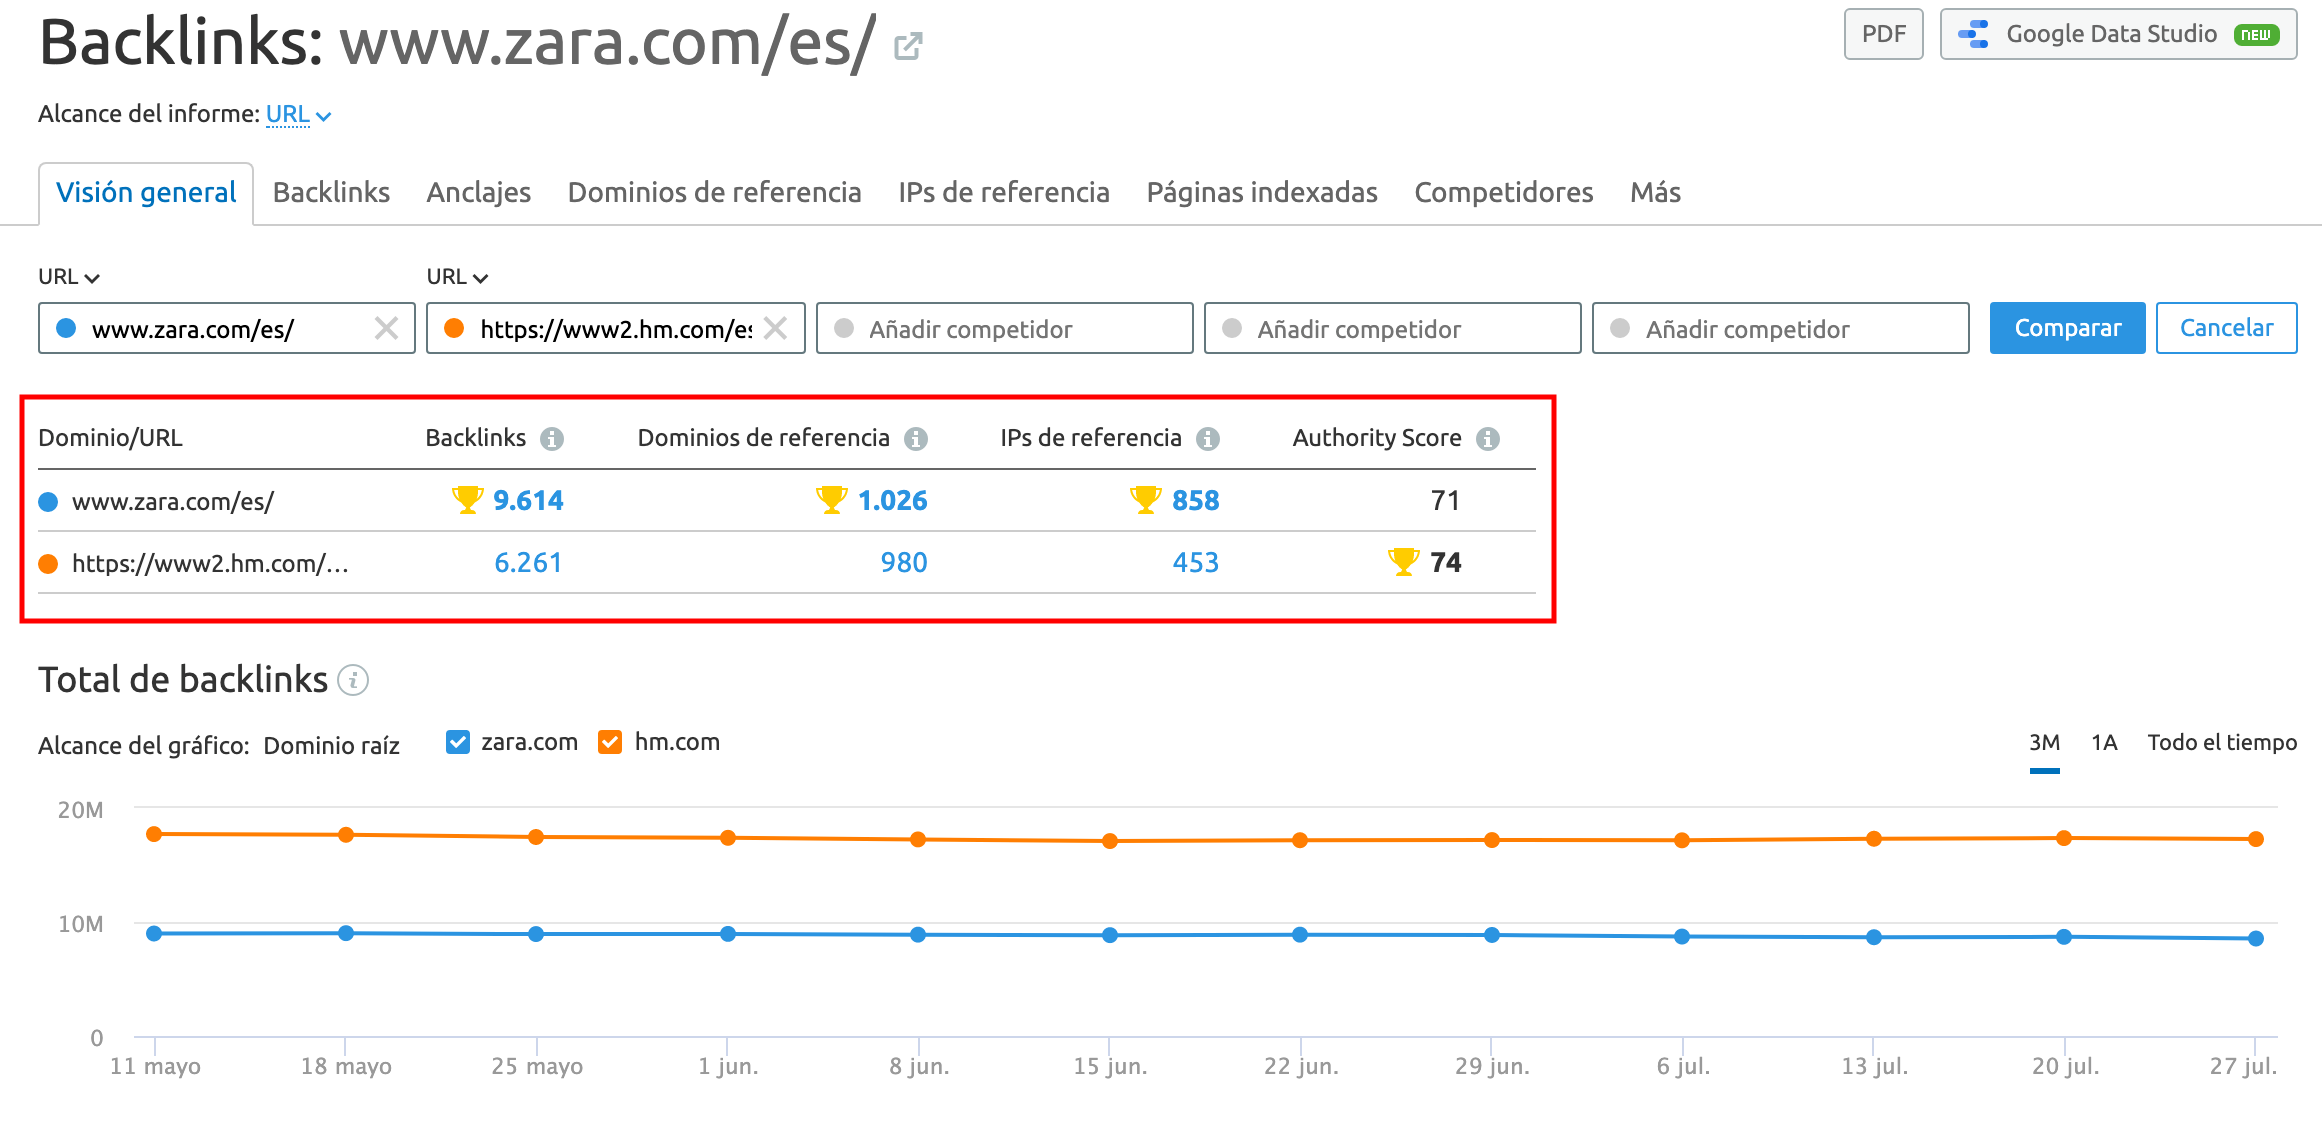
Task: Open the Anclajes tab
Action: point(479,192)
